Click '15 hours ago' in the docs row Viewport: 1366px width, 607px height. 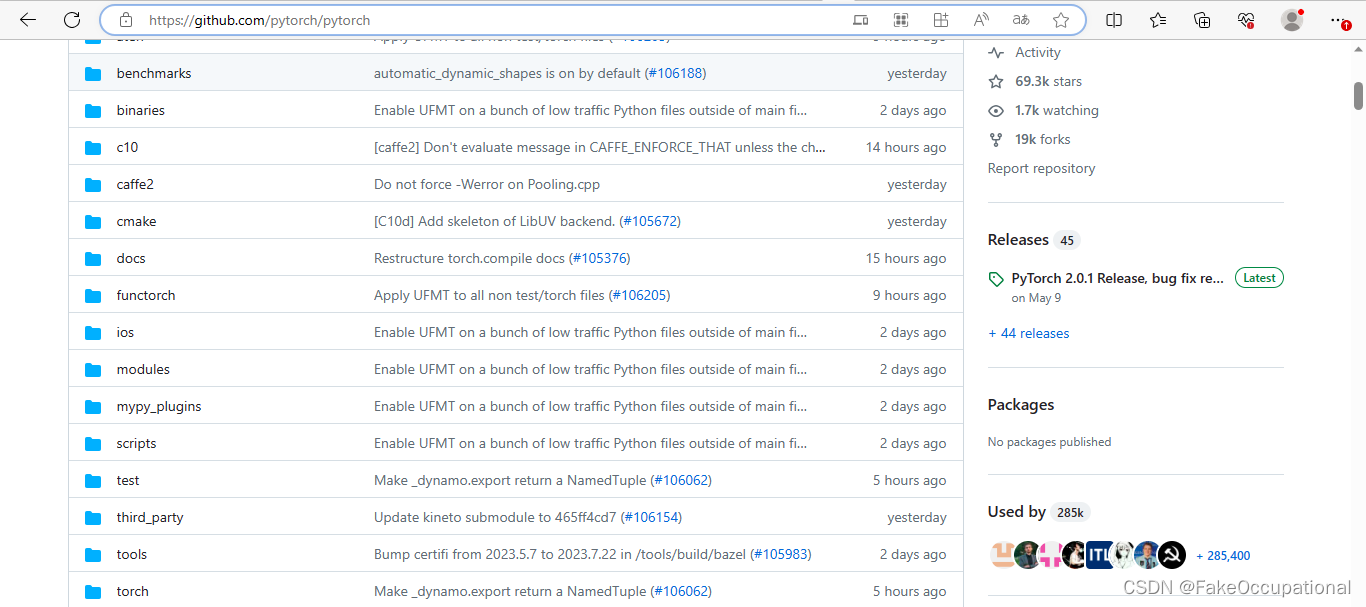pos(906,258)
